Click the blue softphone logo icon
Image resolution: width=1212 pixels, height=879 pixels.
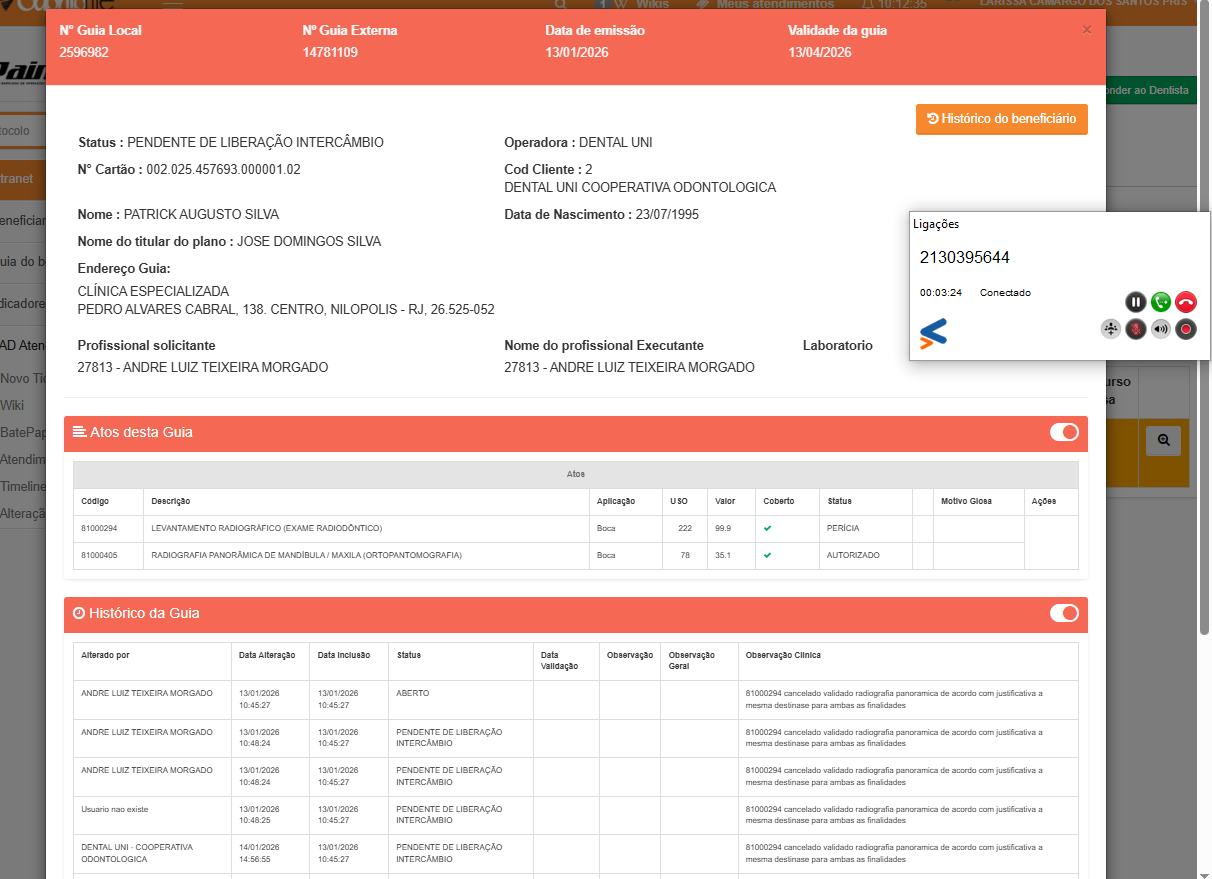click(x=933, y=334)
